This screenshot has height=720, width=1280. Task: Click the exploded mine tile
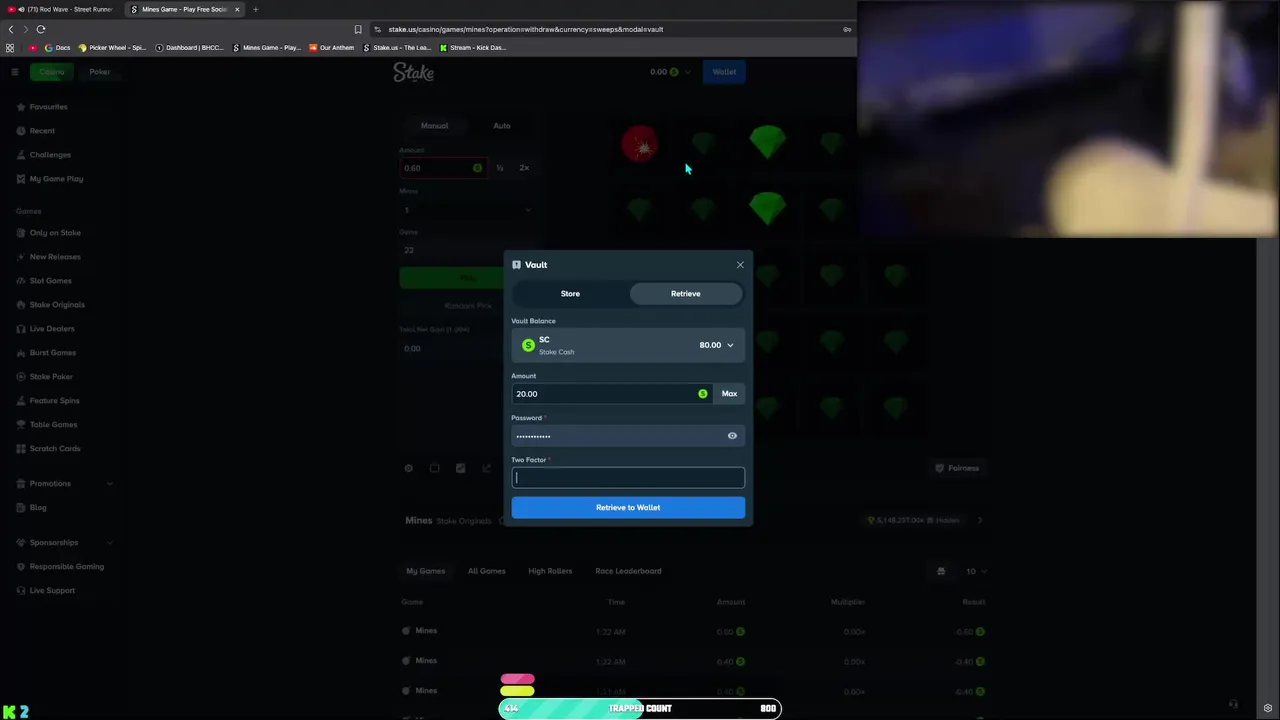[640, 145]
